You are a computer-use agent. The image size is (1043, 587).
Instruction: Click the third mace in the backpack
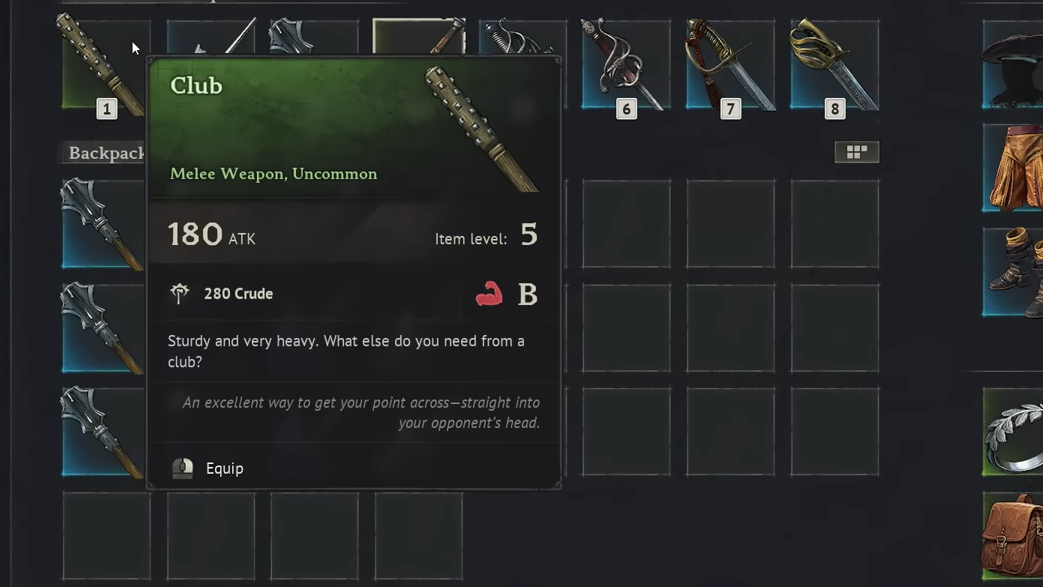(103, 431)
